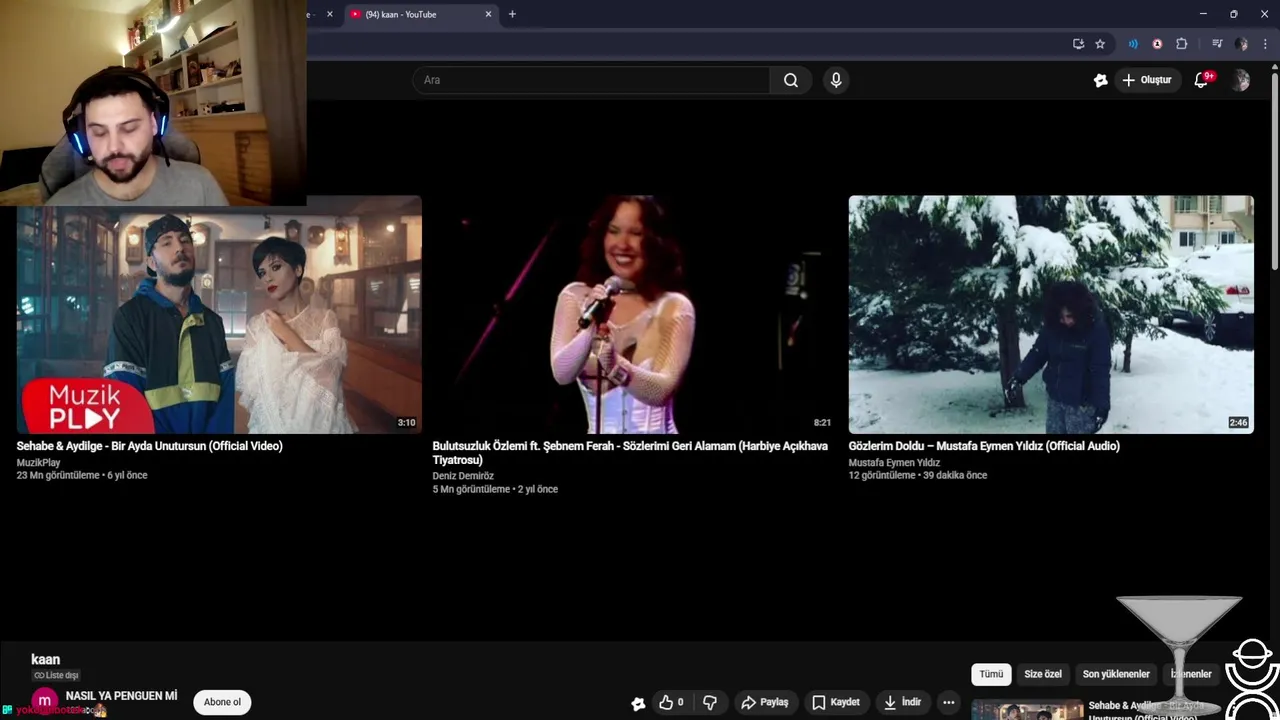Like the video with thumbs-up
Screen dimensions: 1280x720
click(x=671, y=702)
